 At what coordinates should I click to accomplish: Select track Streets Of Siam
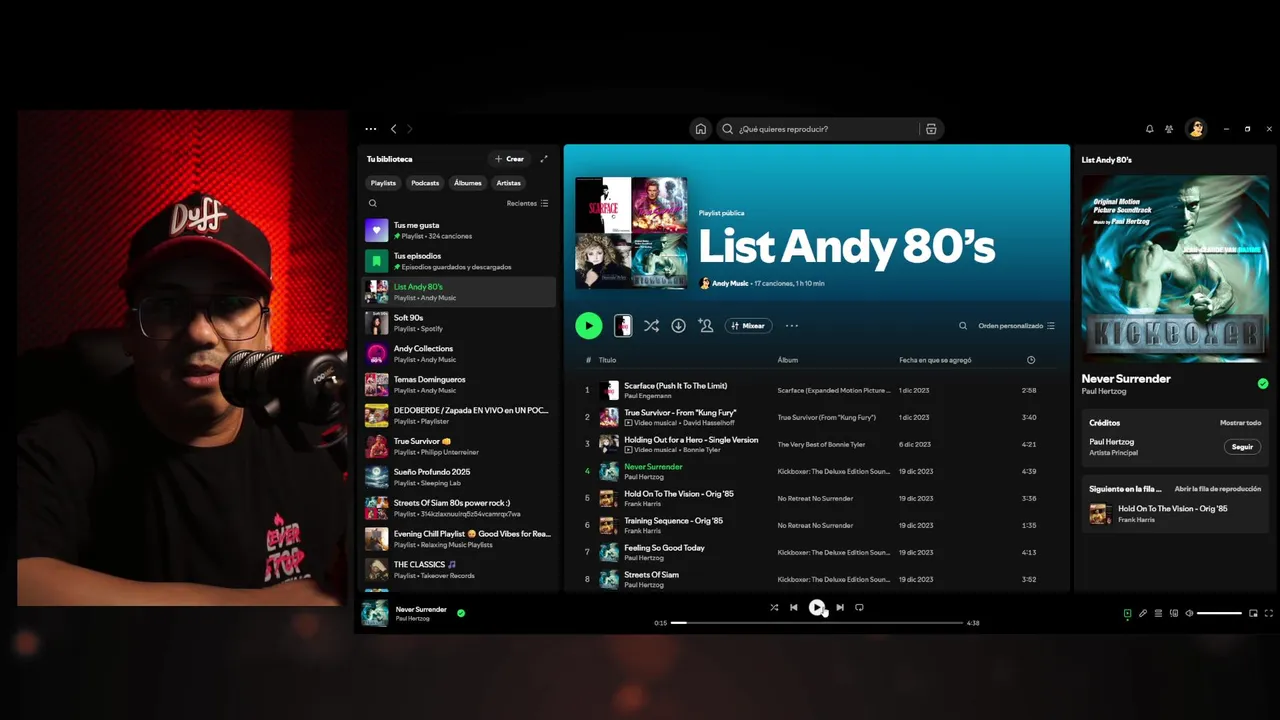click(x=816, y=579)
